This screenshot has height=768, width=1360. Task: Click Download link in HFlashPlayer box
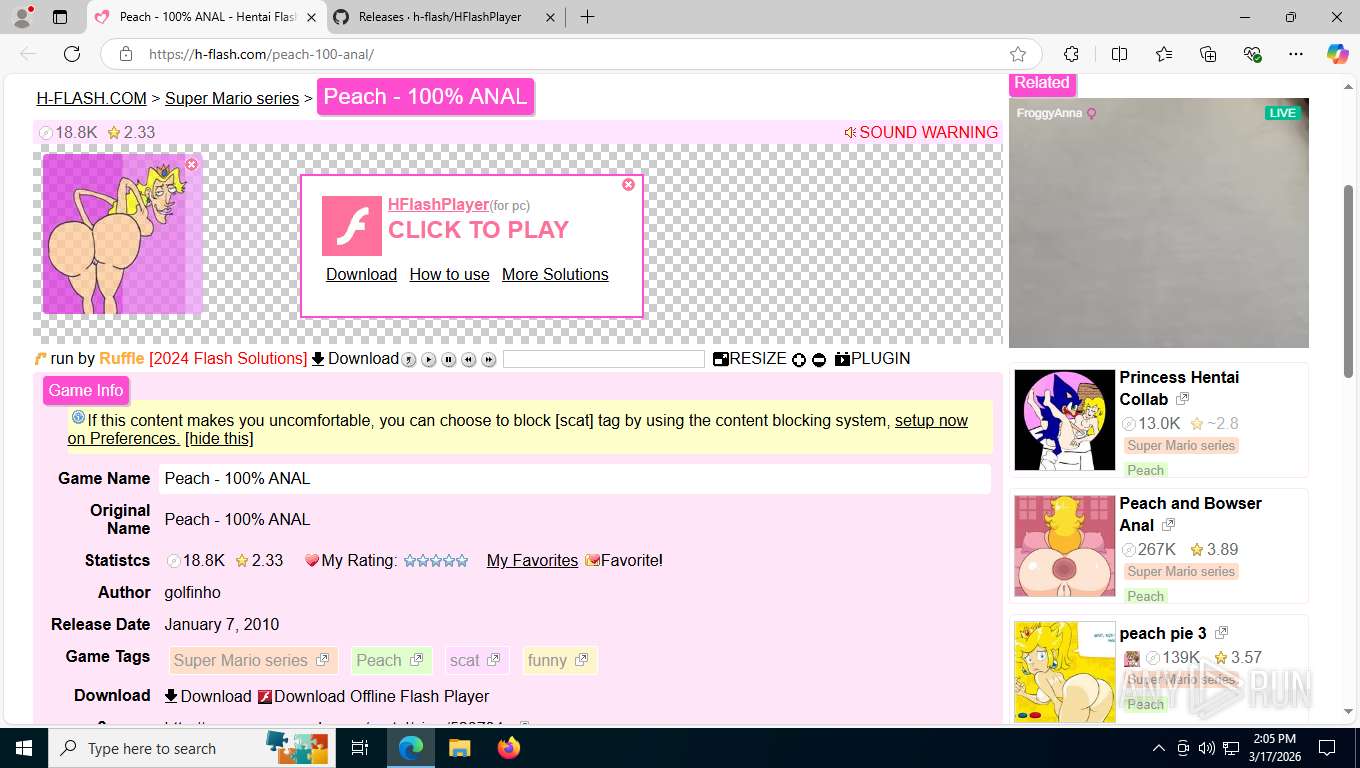pyautogui.click(x=361, y=274)
